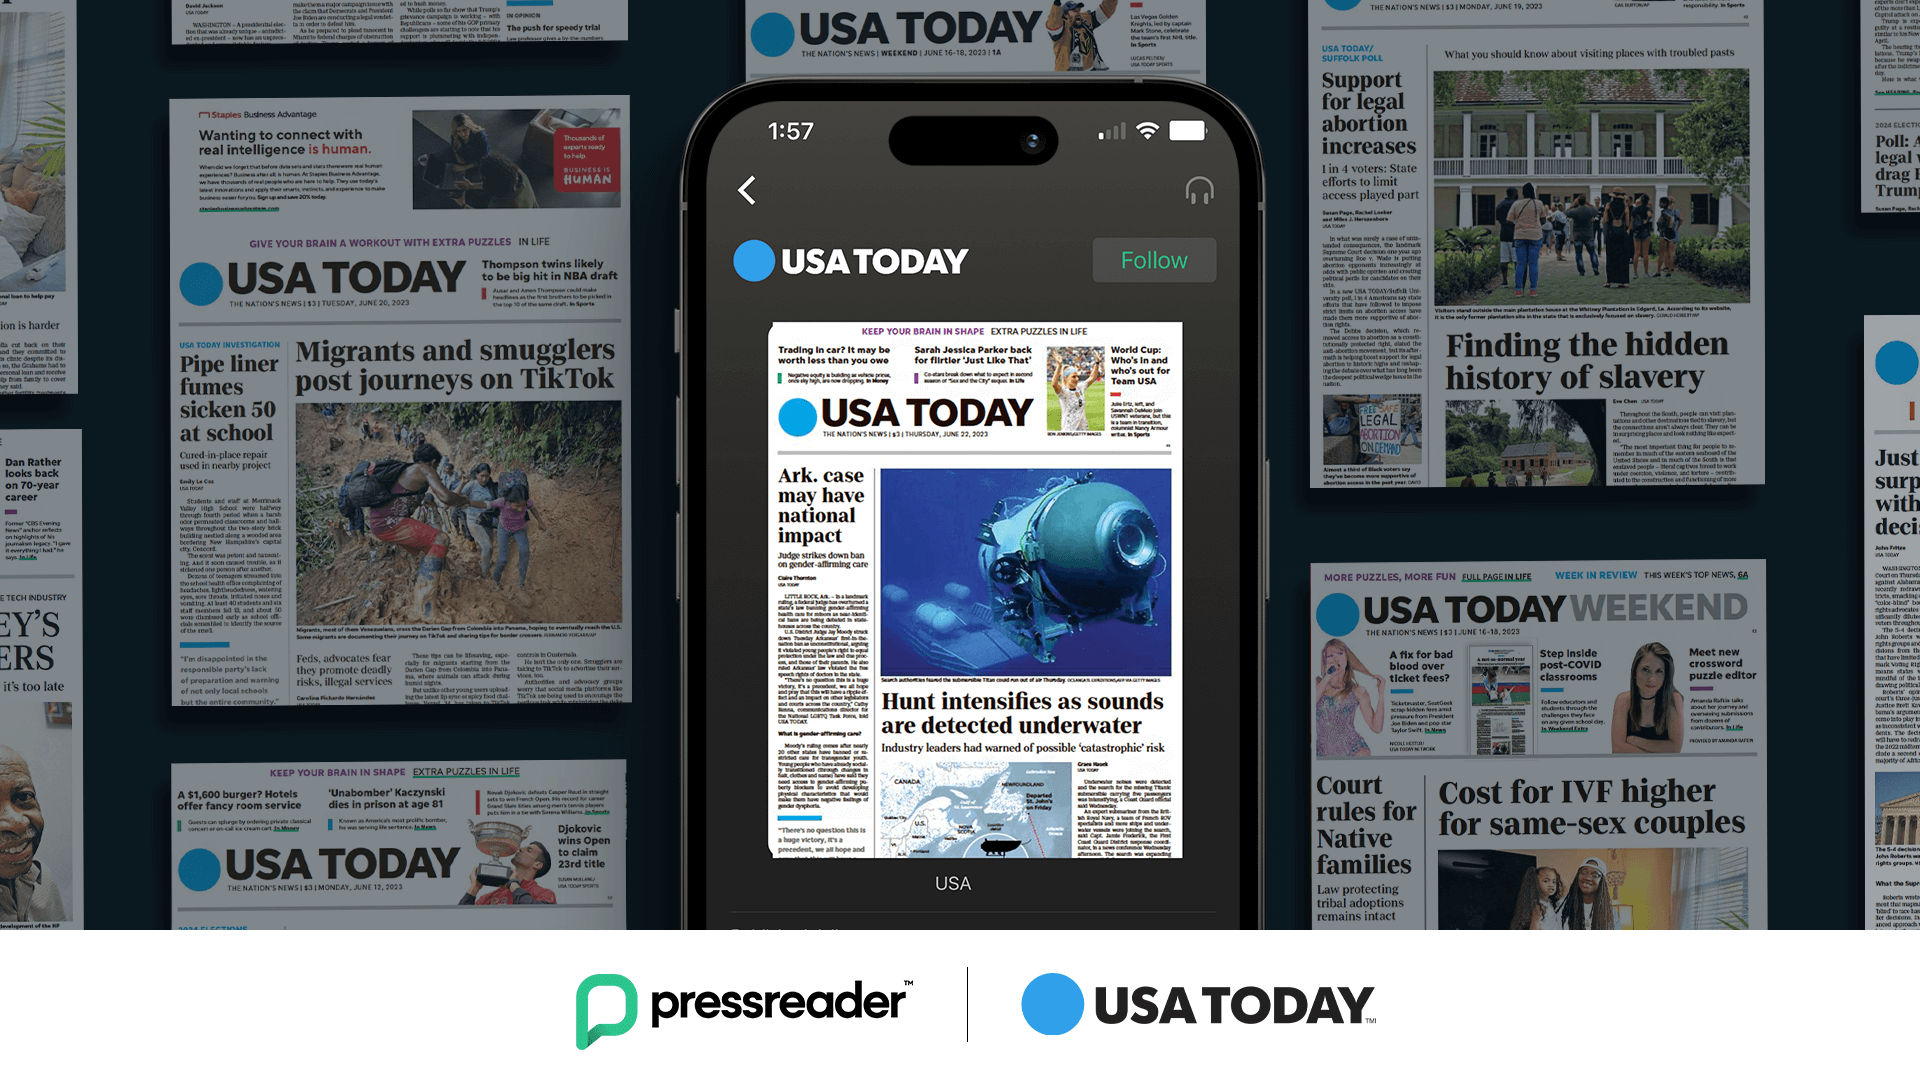The width and height of the screenshot is (1920, 1080).
Task: Enable navigation back to previous screen
Action: click(750, 190)
